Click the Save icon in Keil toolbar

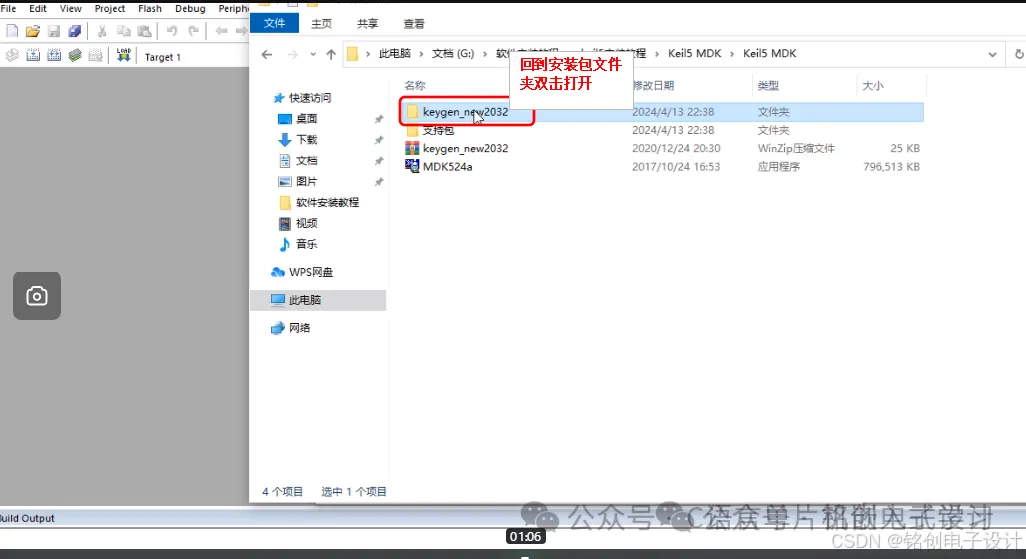click(x=54, y=31)
